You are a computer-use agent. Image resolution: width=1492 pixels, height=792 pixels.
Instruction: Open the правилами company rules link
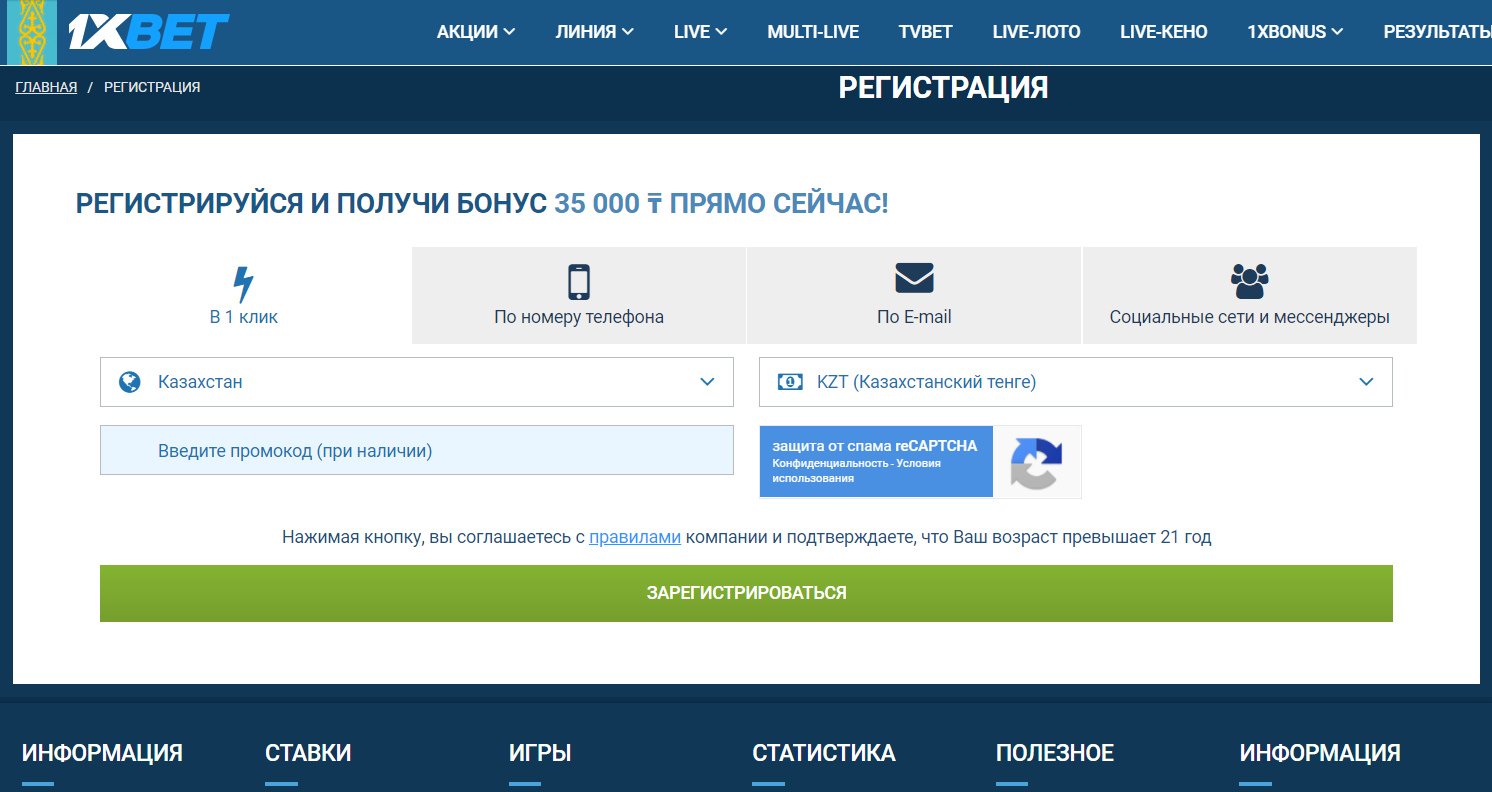[x=634, y=537]
